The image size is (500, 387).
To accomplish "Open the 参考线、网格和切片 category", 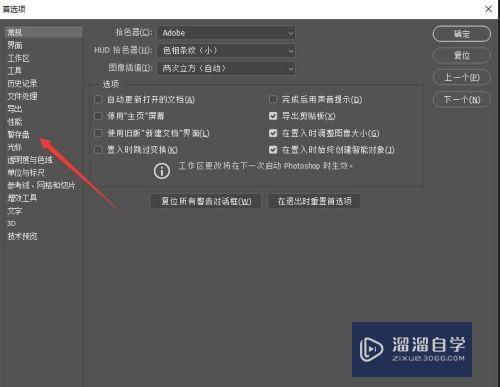I will pos(41,185).
